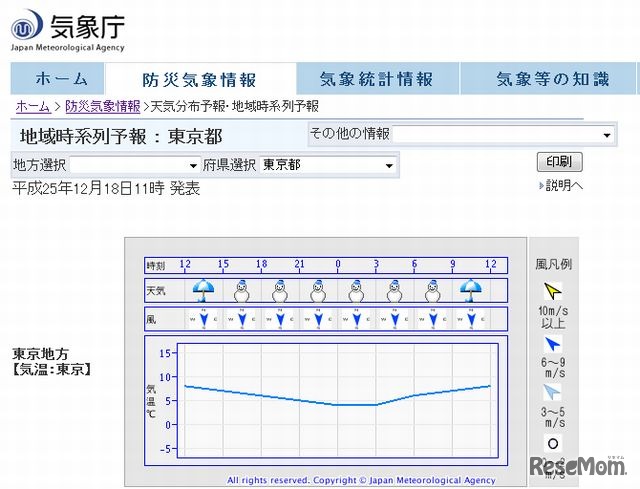Click the wind arrow at 12-15時
The image size is (640, 489).
[204, 319]
